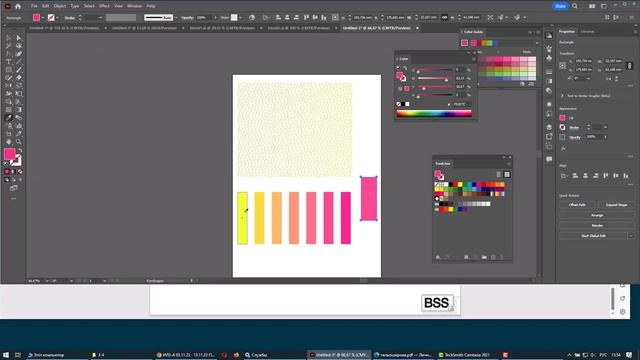Viewport: 640px width, 360px height.
Task: Click New Swatch icon in Swatches panel
Action: pyautogui.click(x=493, y=257)
